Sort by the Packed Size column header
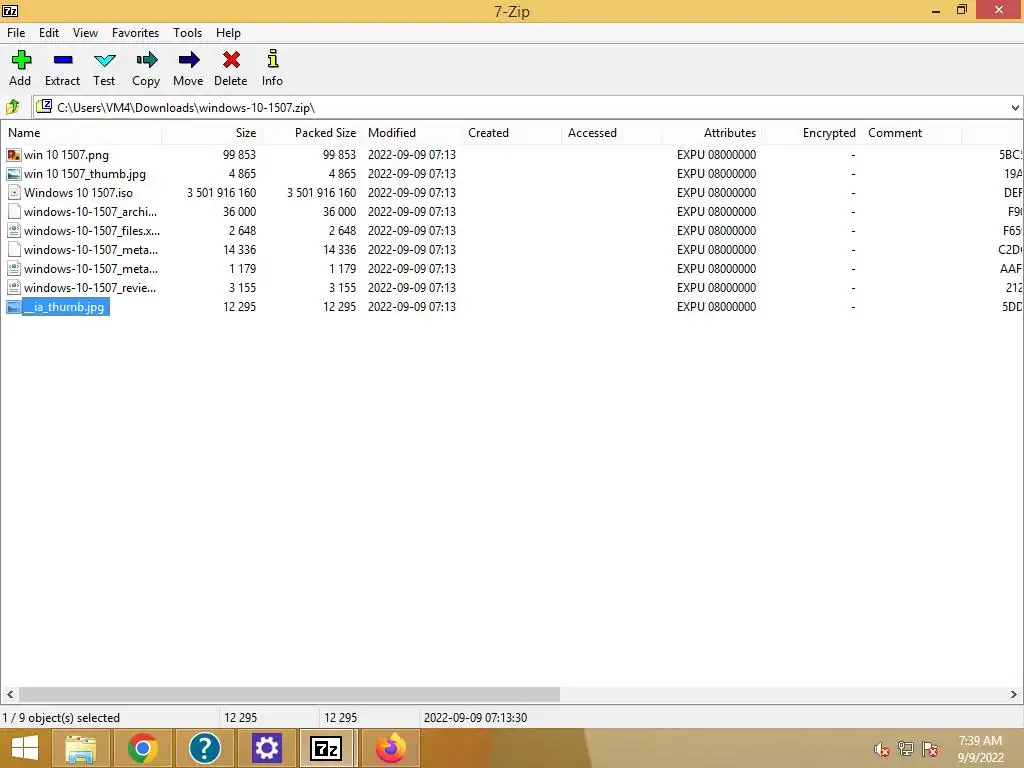Image resolution: width=1024 pixels, height=768 pixels. pyautogui.click(x=312, y=133)
